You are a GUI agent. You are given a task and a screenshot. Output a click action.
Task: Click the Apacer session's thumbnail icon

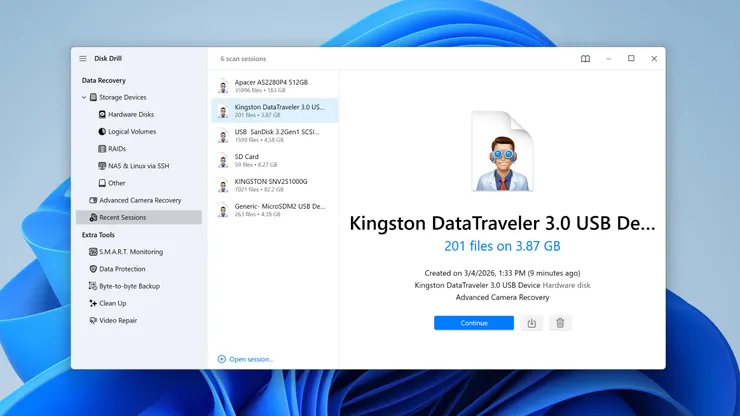[223, 86]
